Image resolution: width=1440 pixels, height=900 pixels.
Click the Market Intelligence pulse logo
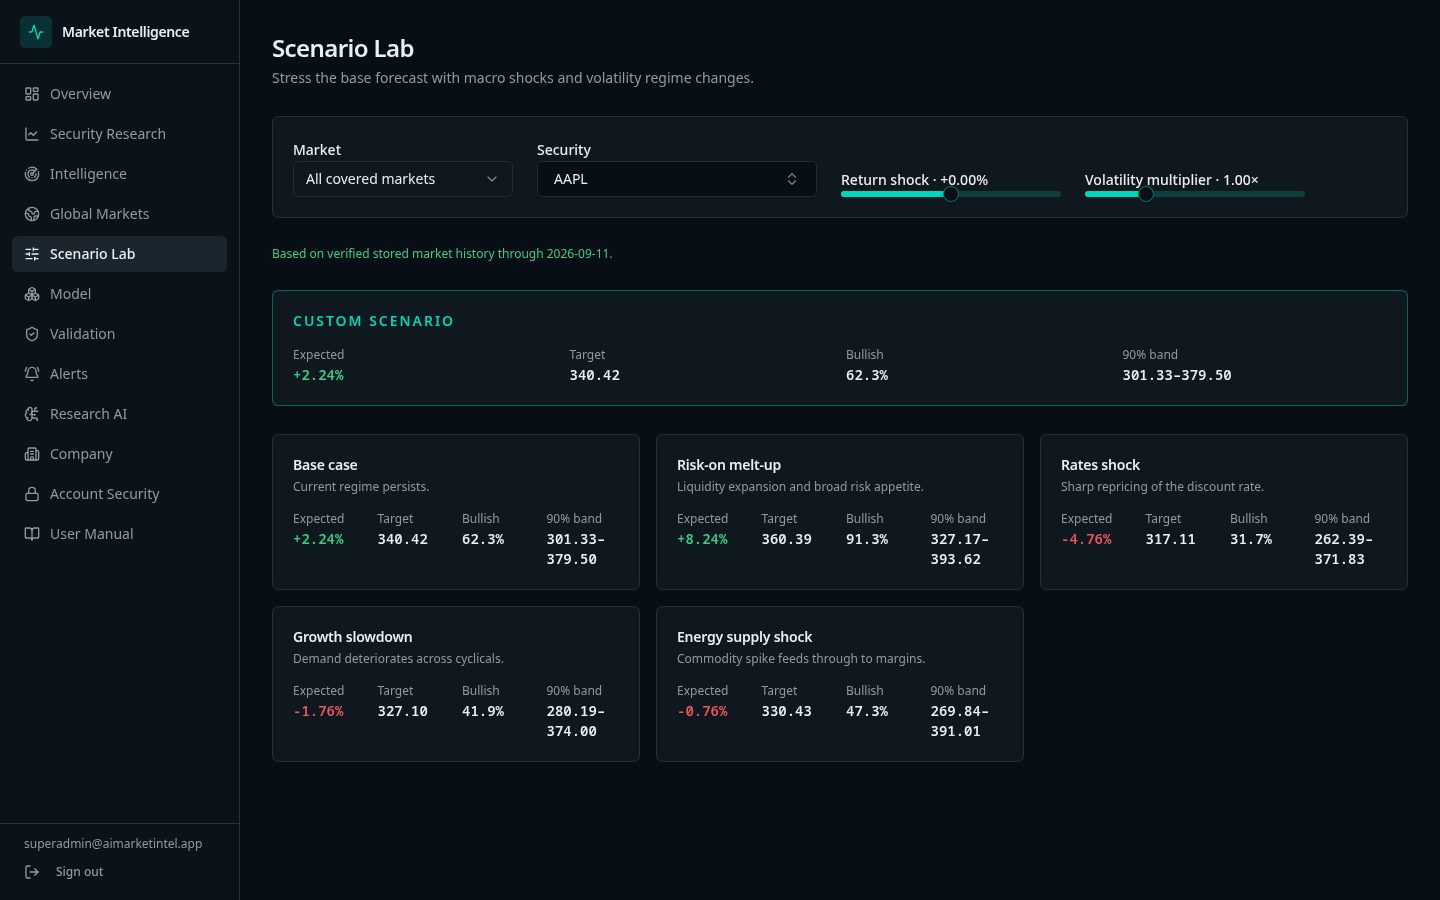[36, 32]
